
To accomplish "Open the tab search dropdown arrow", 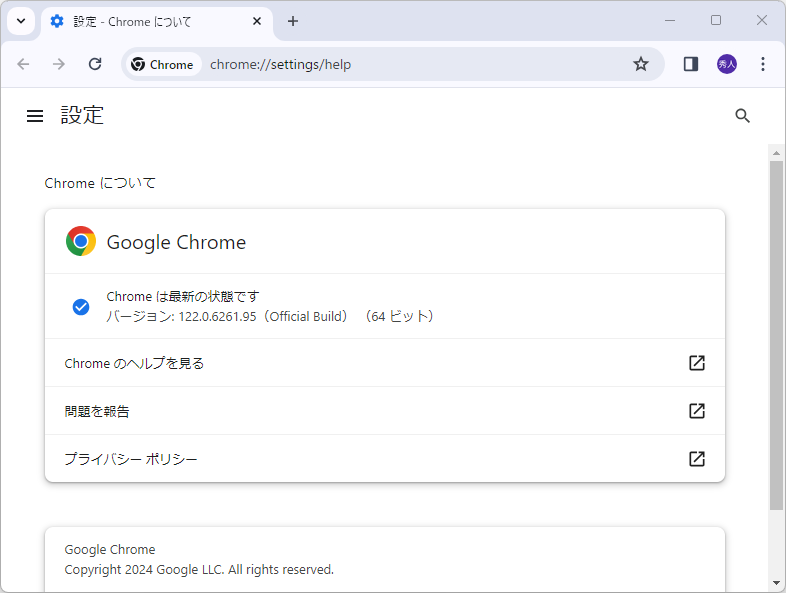I will click(x=21, y=21).
